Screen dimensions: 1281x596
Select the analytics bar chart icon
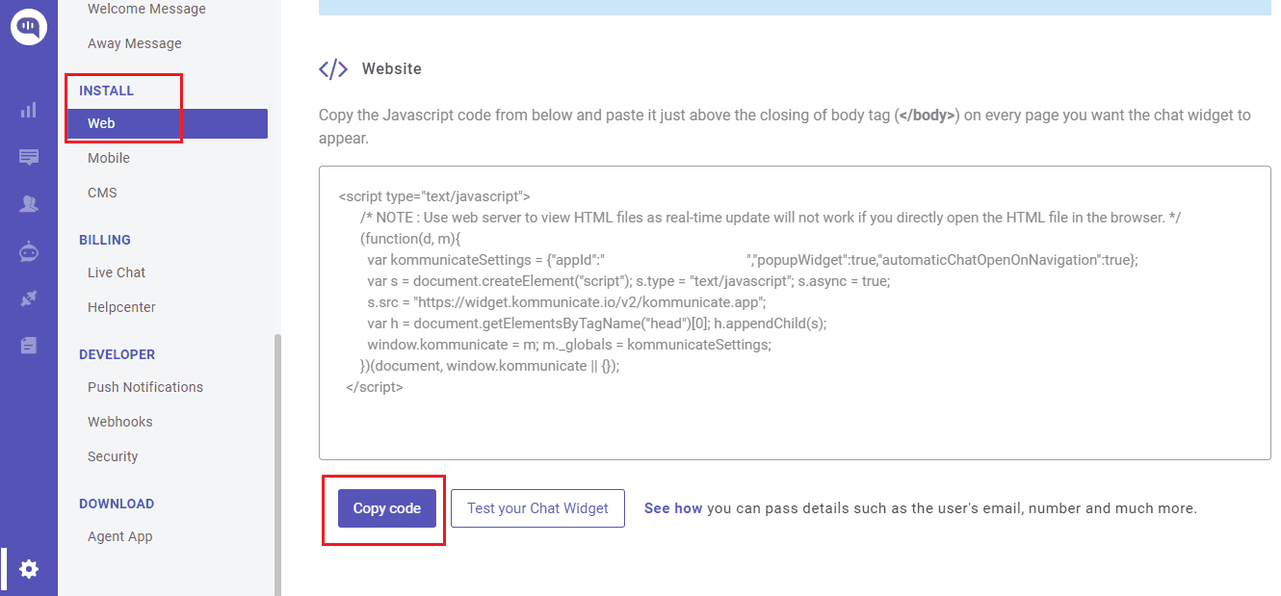click(x=28, y=109)
